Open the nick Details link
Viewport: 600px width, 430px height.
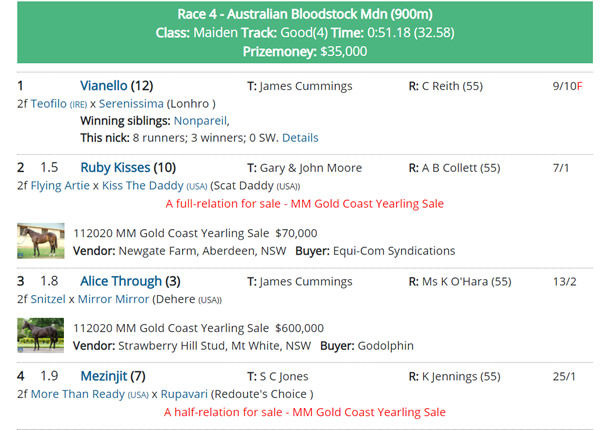pos(300,137)
